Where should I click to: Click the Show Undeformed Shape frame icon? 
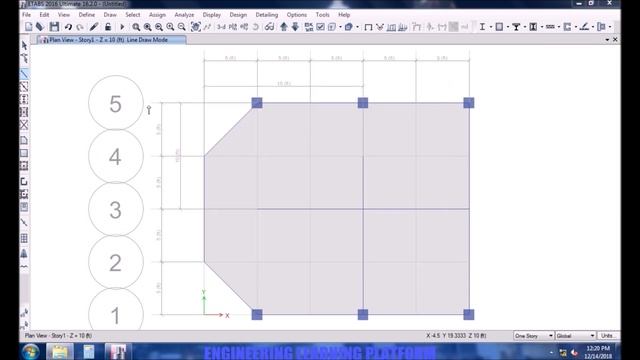click(368, 27)
